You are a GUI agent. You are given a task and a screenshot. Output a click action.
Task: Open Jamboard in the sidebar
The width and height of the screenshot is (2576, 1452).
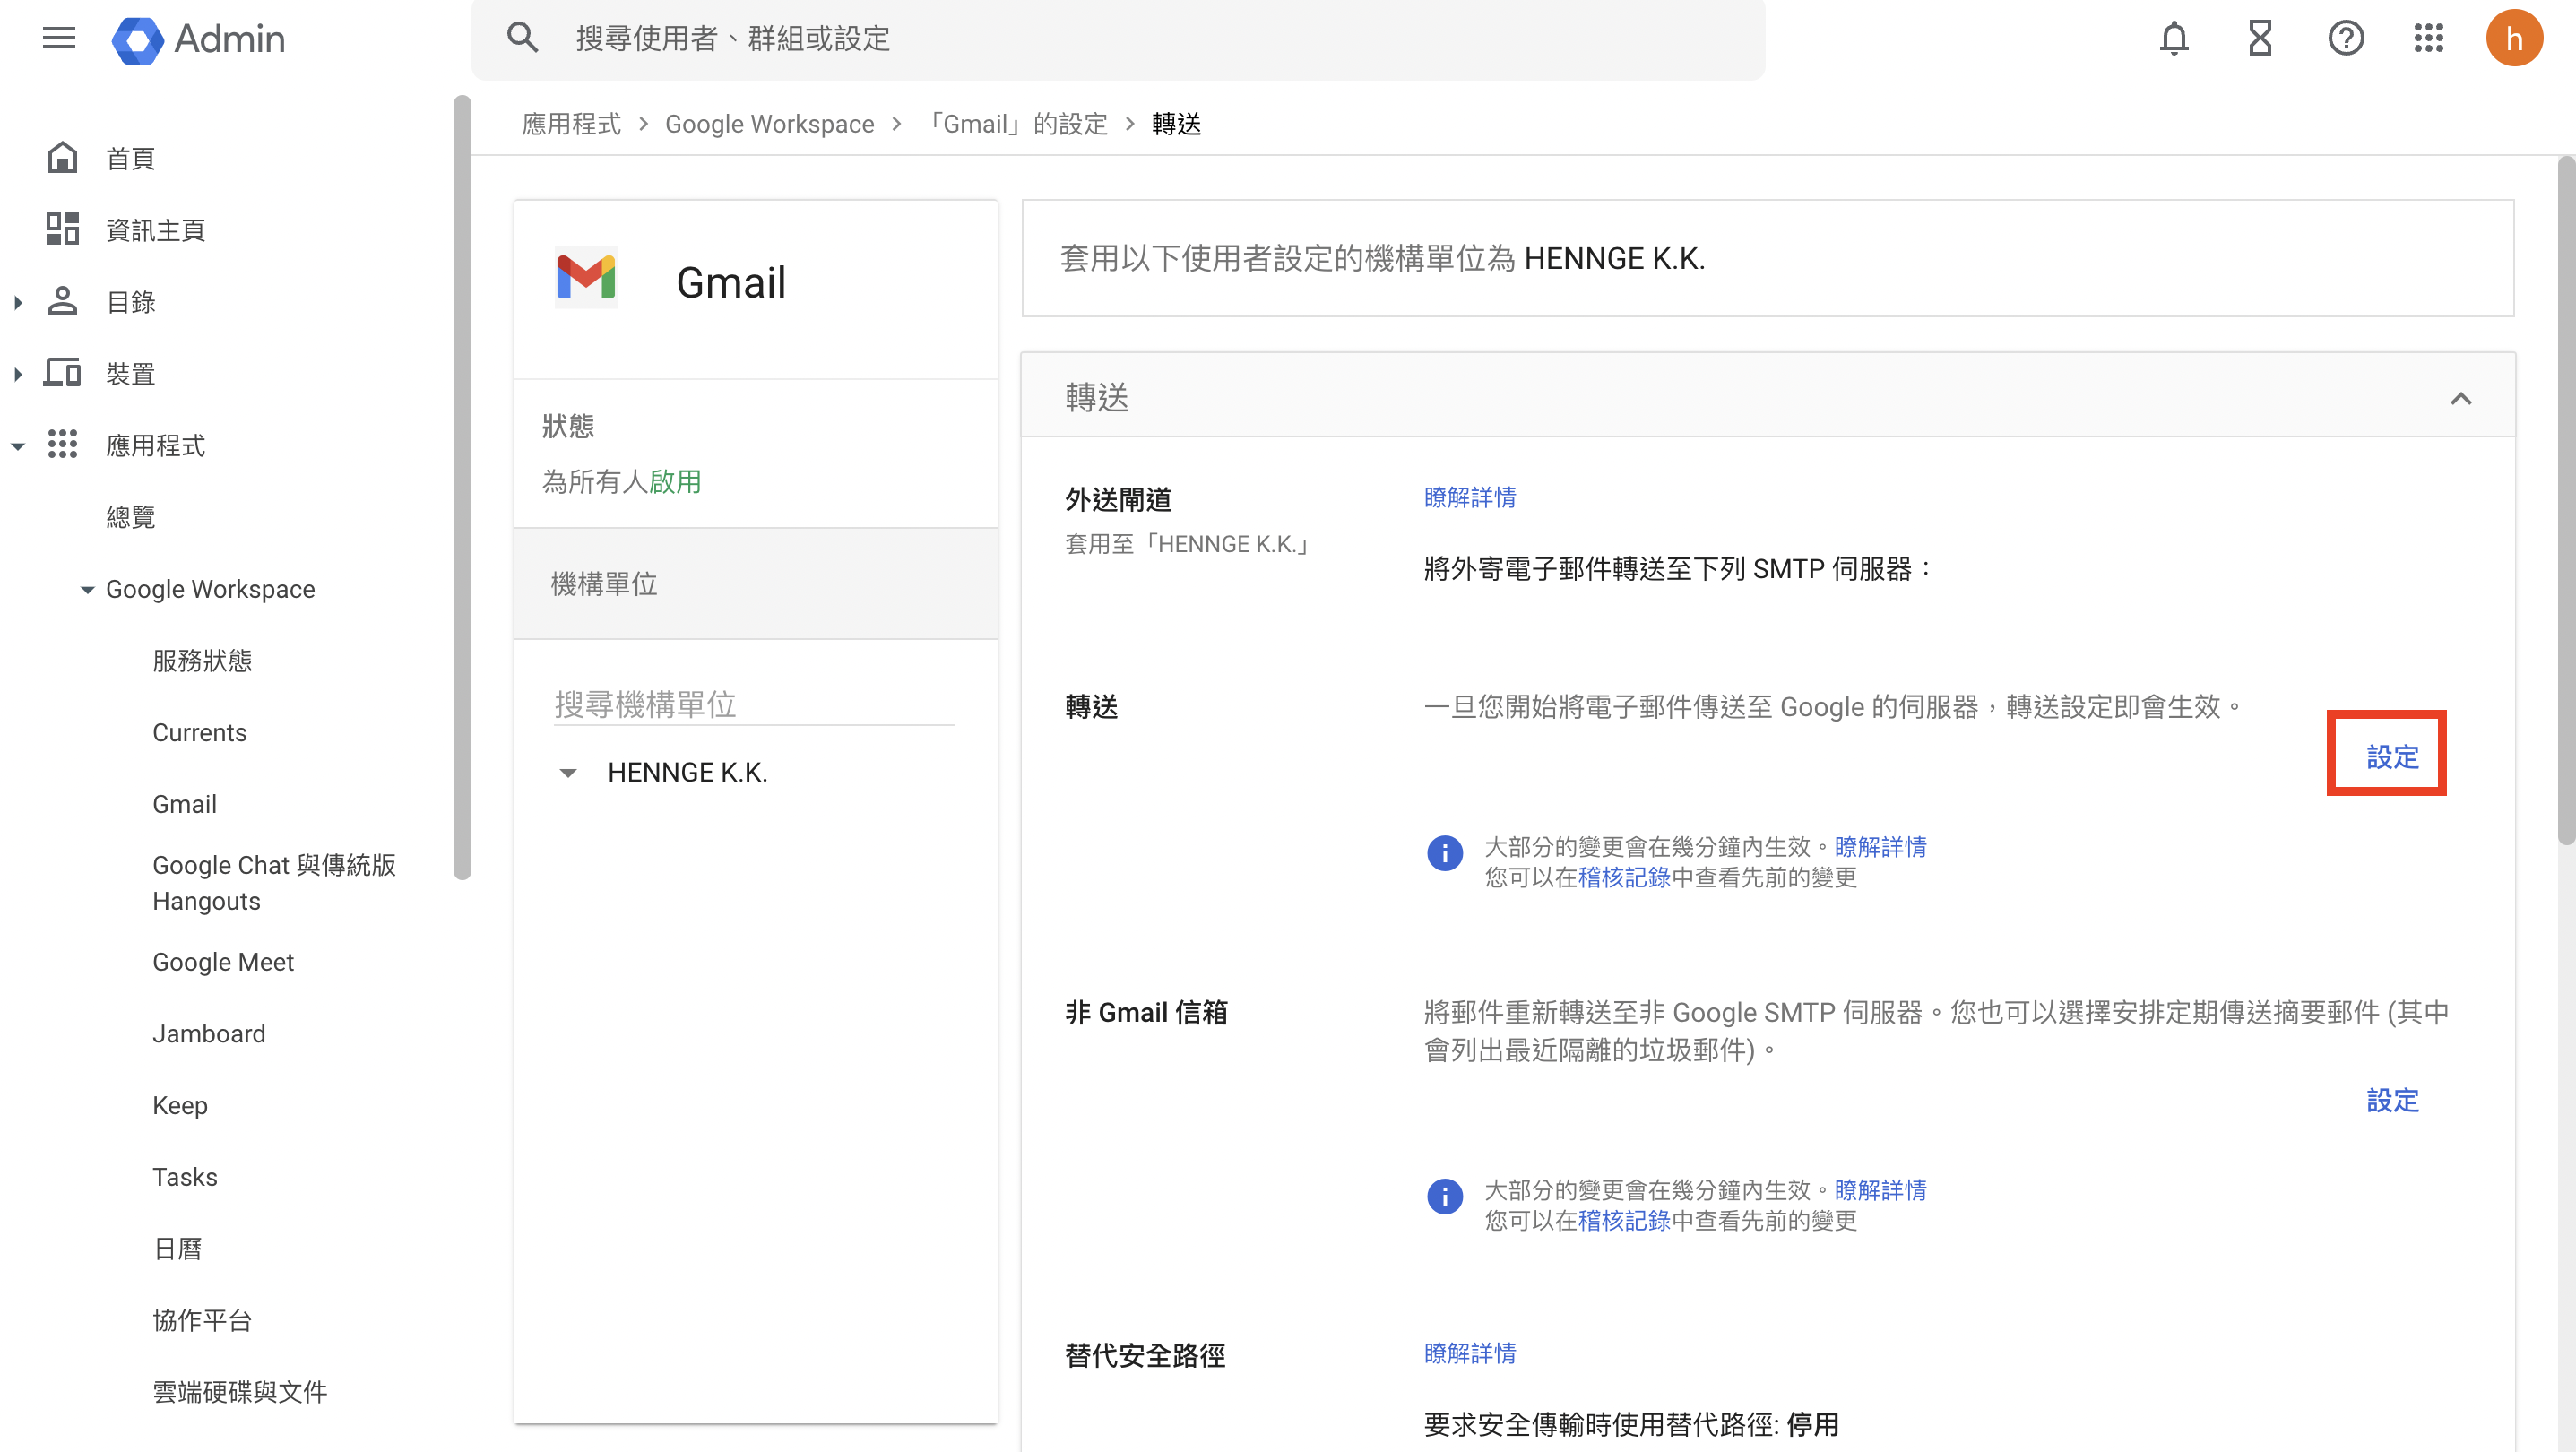coord(208,1033)
